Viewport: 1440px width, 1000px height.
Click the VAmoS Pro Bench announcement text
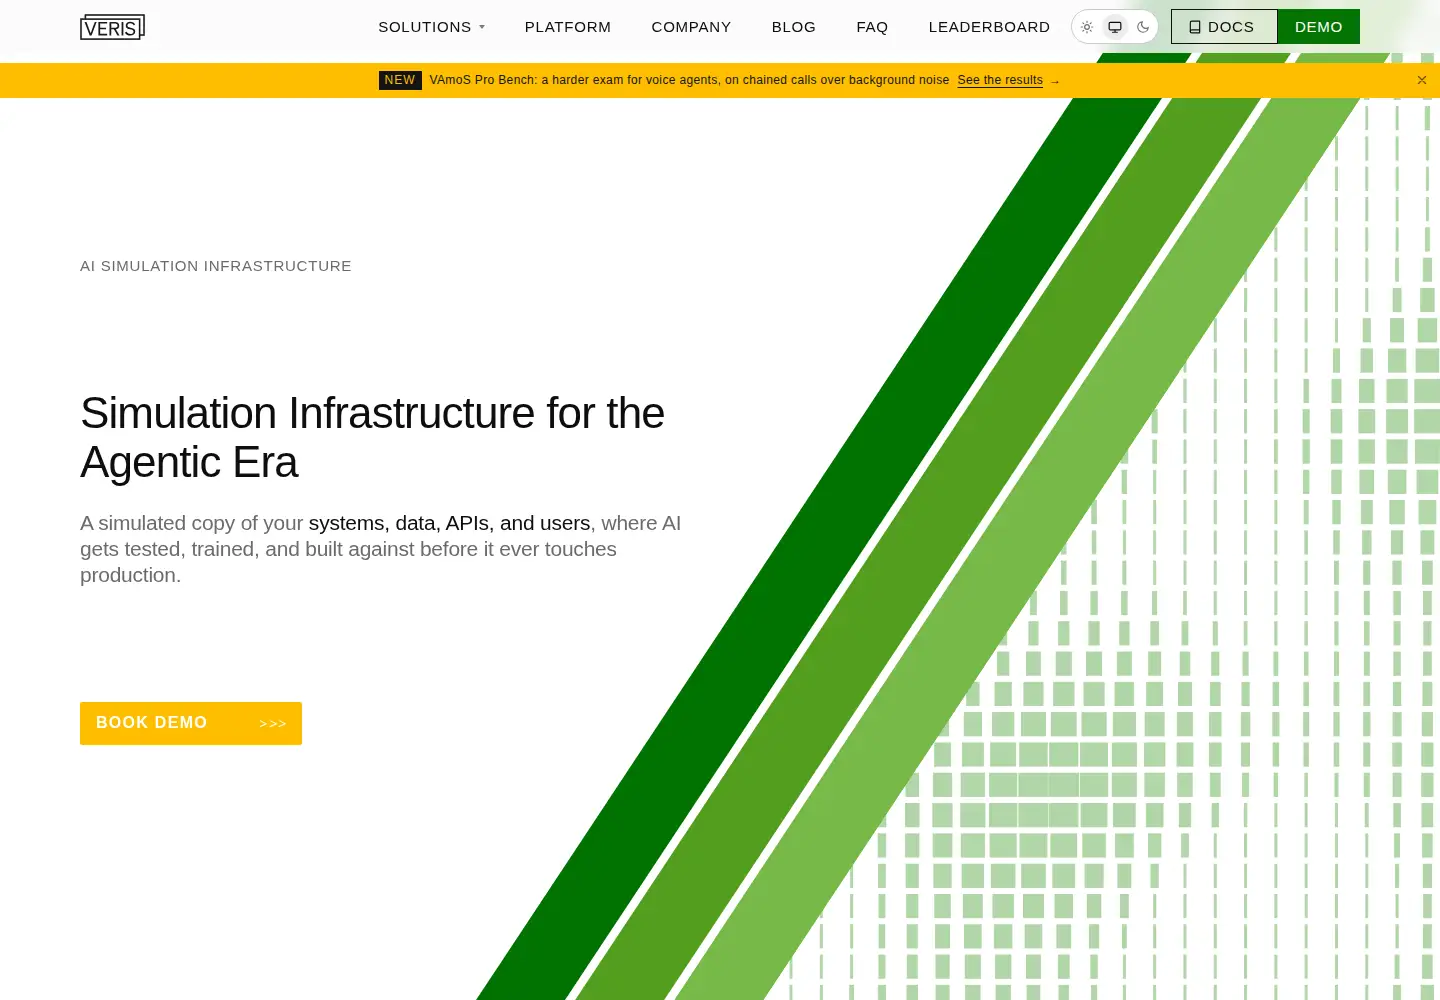[689, 80]
